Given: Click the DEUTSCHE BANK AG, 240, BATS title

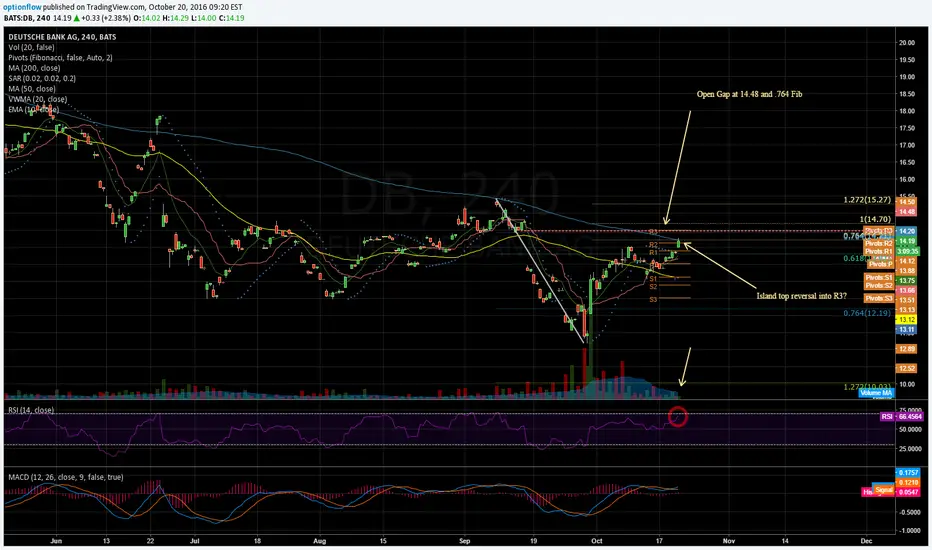Looking at the screenshot, I should tap(62, 37).
